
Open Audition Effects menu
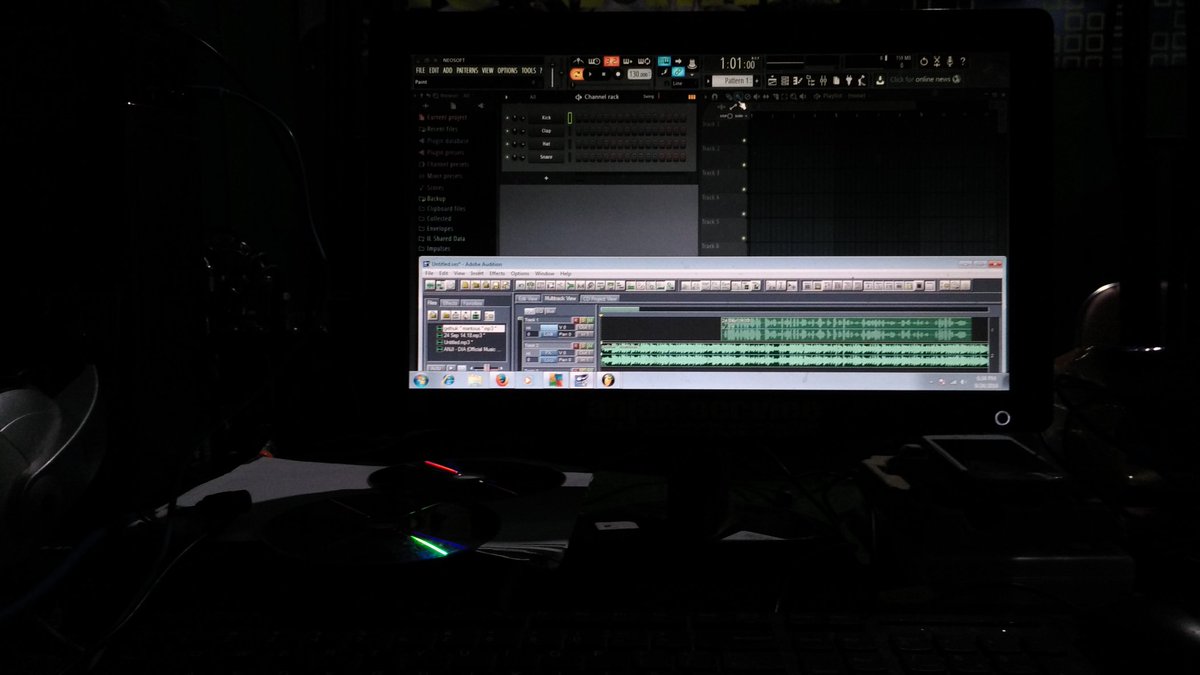[497, 273]
